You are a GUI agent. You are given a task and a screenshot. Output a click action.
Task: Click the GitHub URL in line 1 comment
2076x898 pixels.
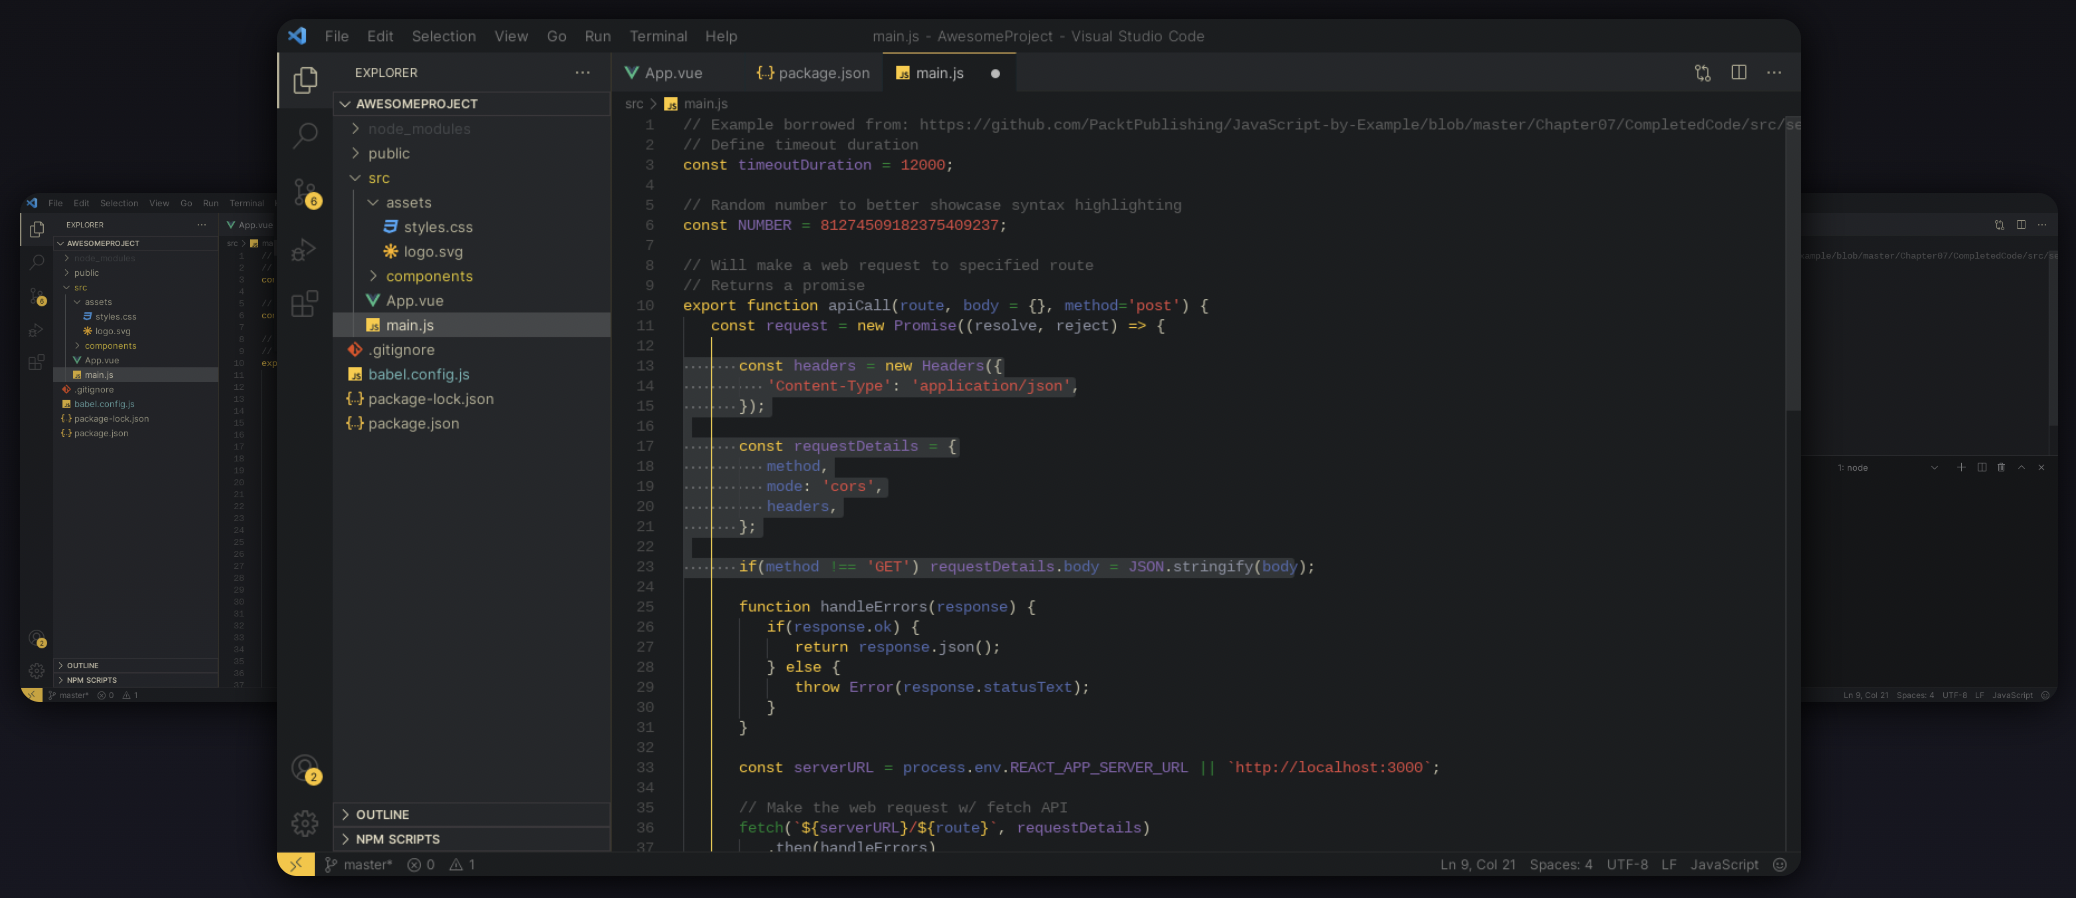tap(1359, 125)
